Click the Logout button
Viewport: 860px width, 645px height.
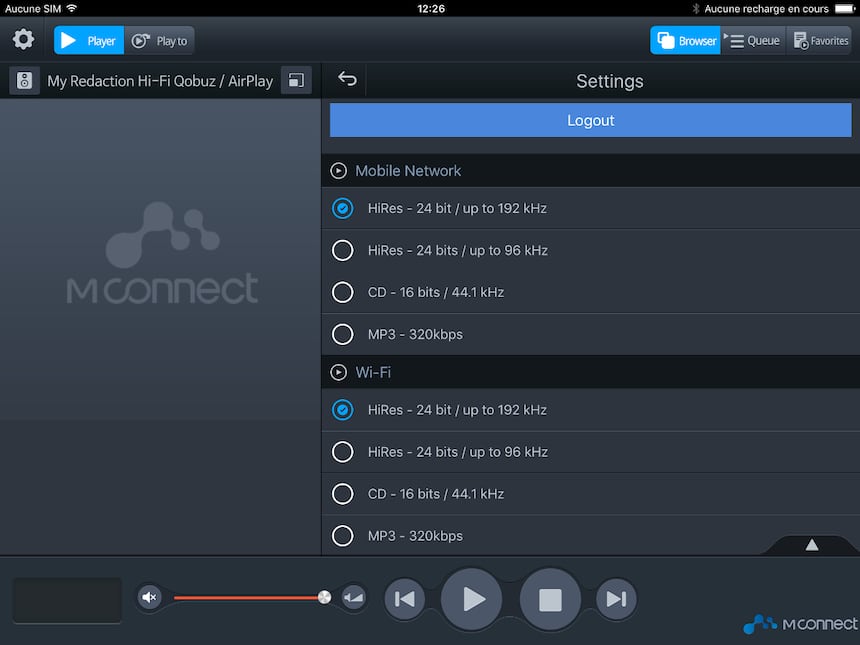coord(591,120)
